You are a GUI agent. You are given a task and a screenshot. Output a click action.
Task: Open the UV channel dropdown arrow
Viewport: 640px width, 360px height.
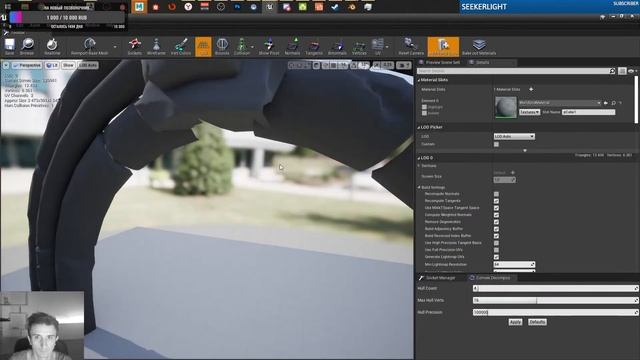point(387,47)
